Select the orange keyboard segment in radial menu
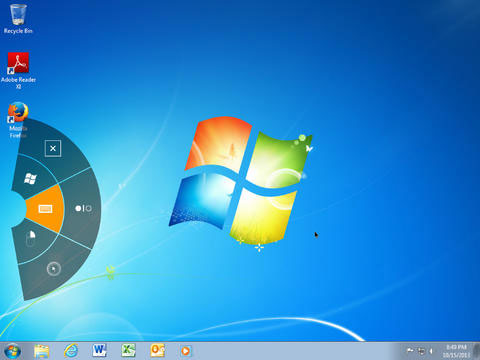 coord(45,209)
